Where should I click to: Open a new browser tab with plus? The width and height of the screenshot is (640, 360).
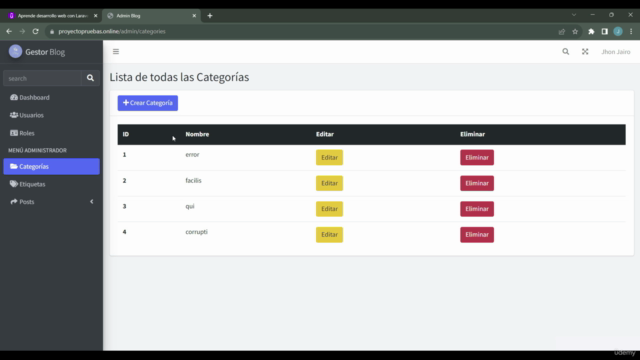210,16
